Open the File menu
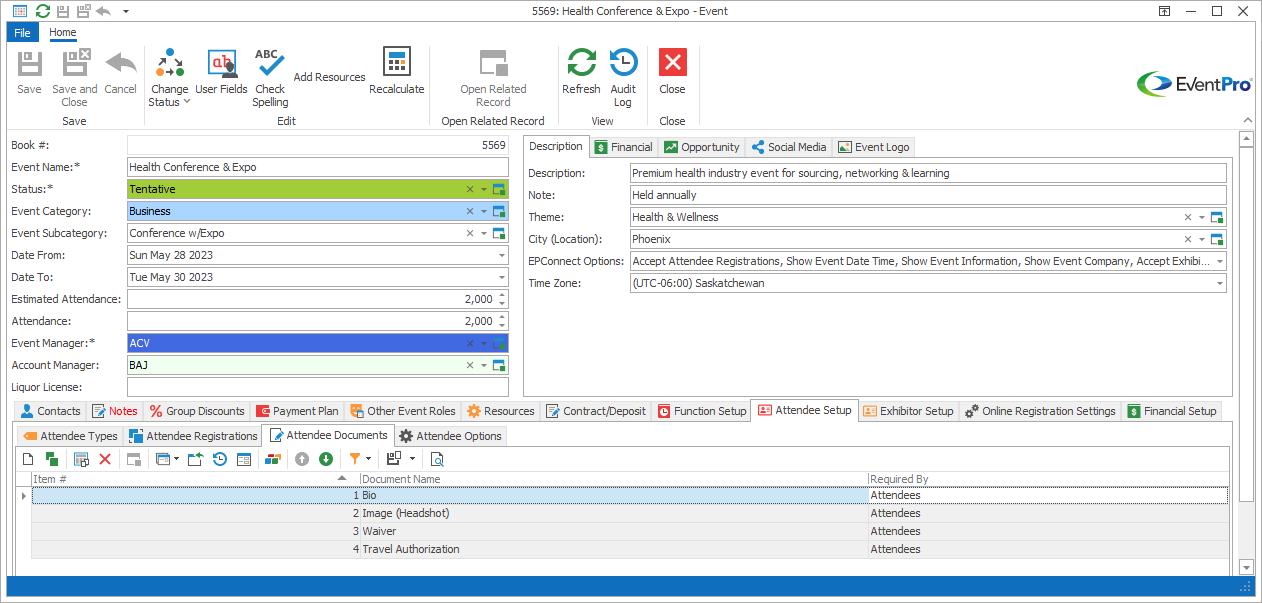The height and width of the screenshot is (603, 1262). (23, 32)
